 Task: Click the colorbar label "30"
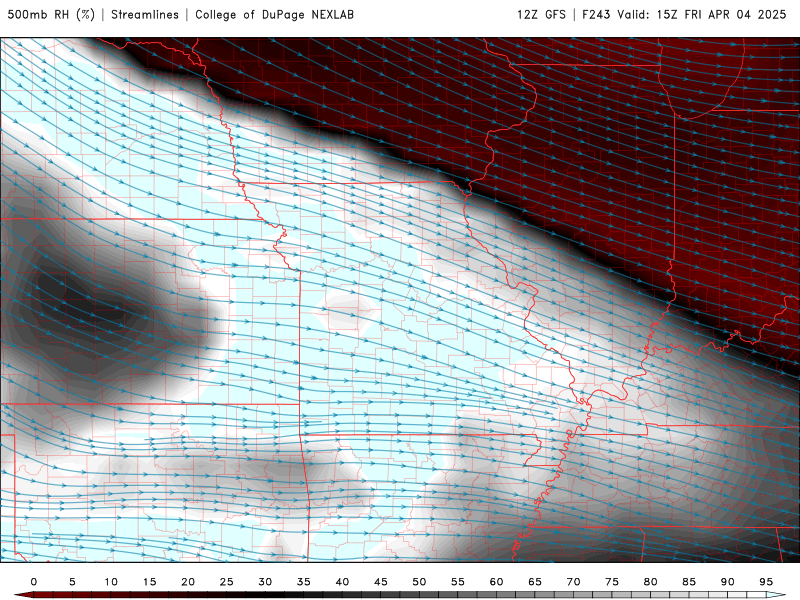tap(265, 582)
